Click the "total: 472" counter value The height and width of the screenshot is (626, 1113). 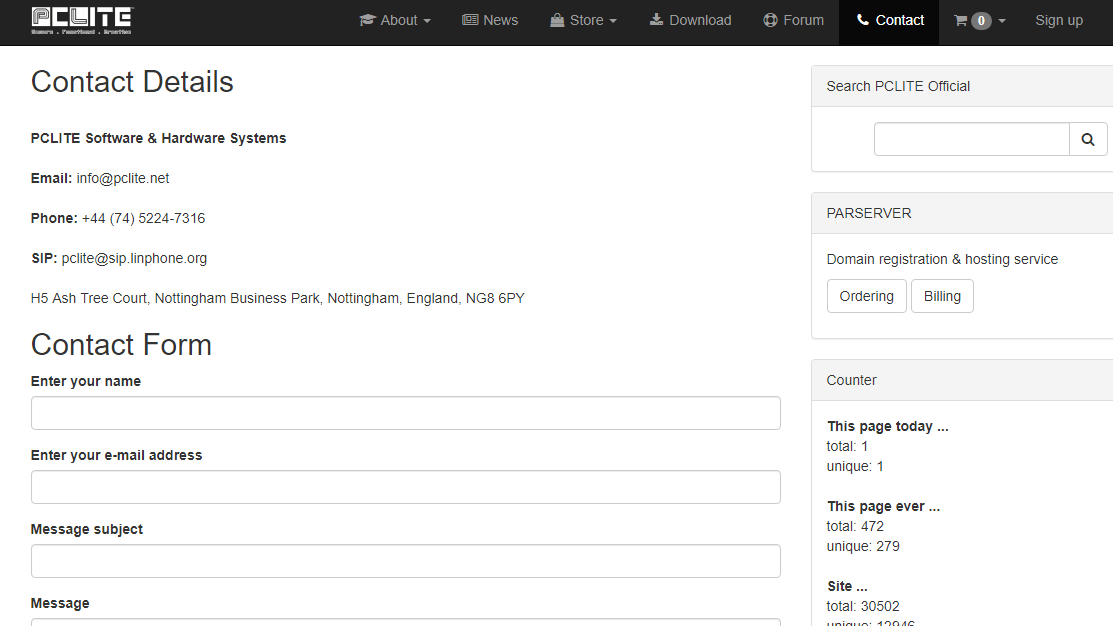pyautogui.click(x=855, y=526)
